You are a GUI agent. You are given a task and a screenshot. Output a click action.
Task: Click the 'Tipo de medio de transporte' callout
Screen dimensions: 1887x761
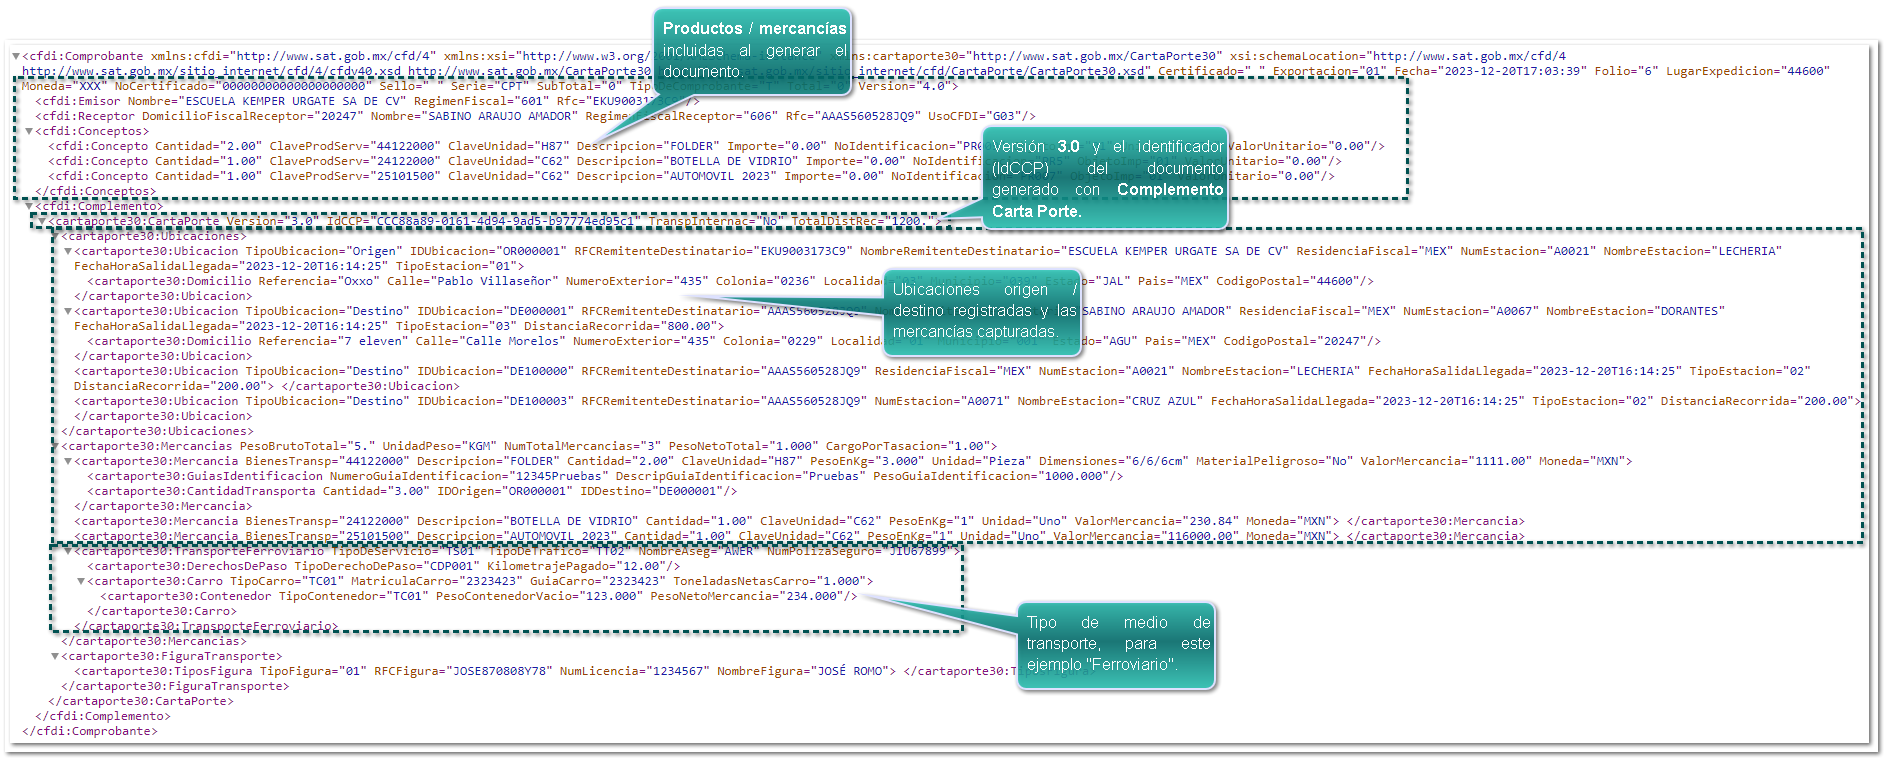tap(1117, 644)
